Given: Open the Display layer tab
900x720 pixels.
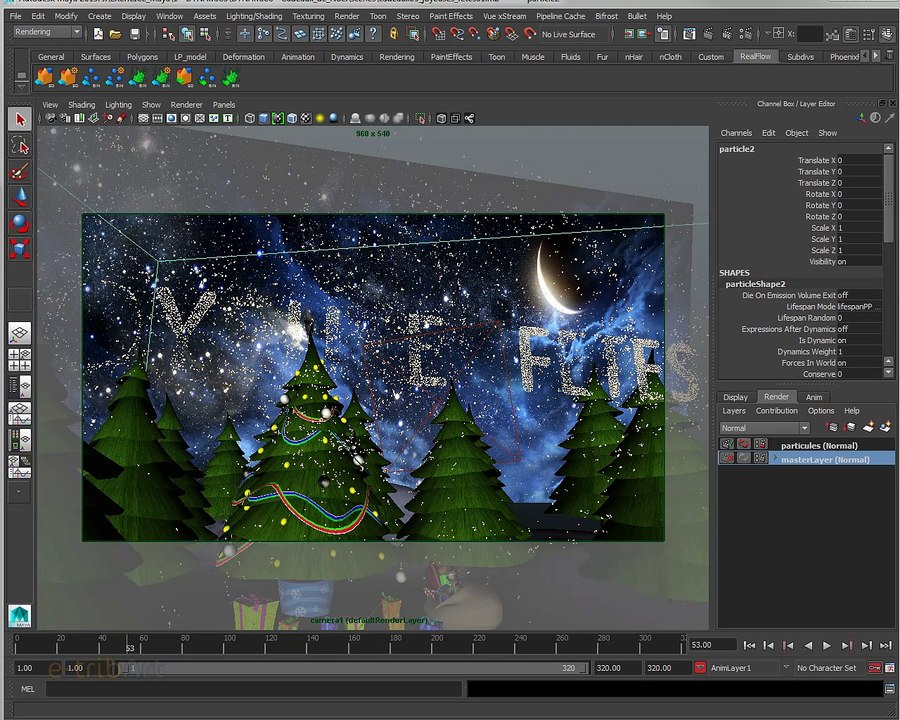Looking at the screenshot, I should pos(735,397).
